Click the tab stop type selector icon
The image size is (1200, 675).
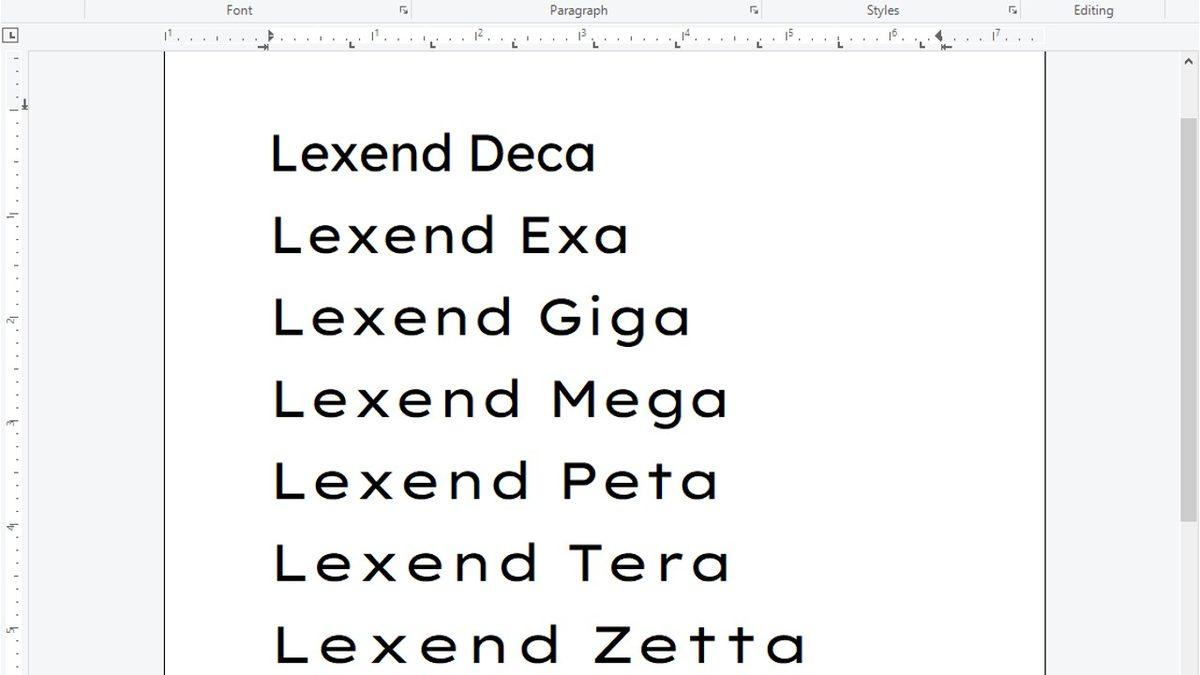click(10, 36)
